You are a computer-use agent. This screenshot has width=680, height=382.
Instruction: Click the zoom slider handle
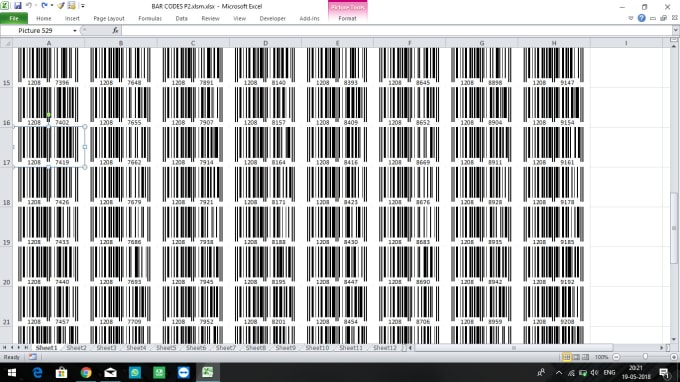[x=645, y=357]
